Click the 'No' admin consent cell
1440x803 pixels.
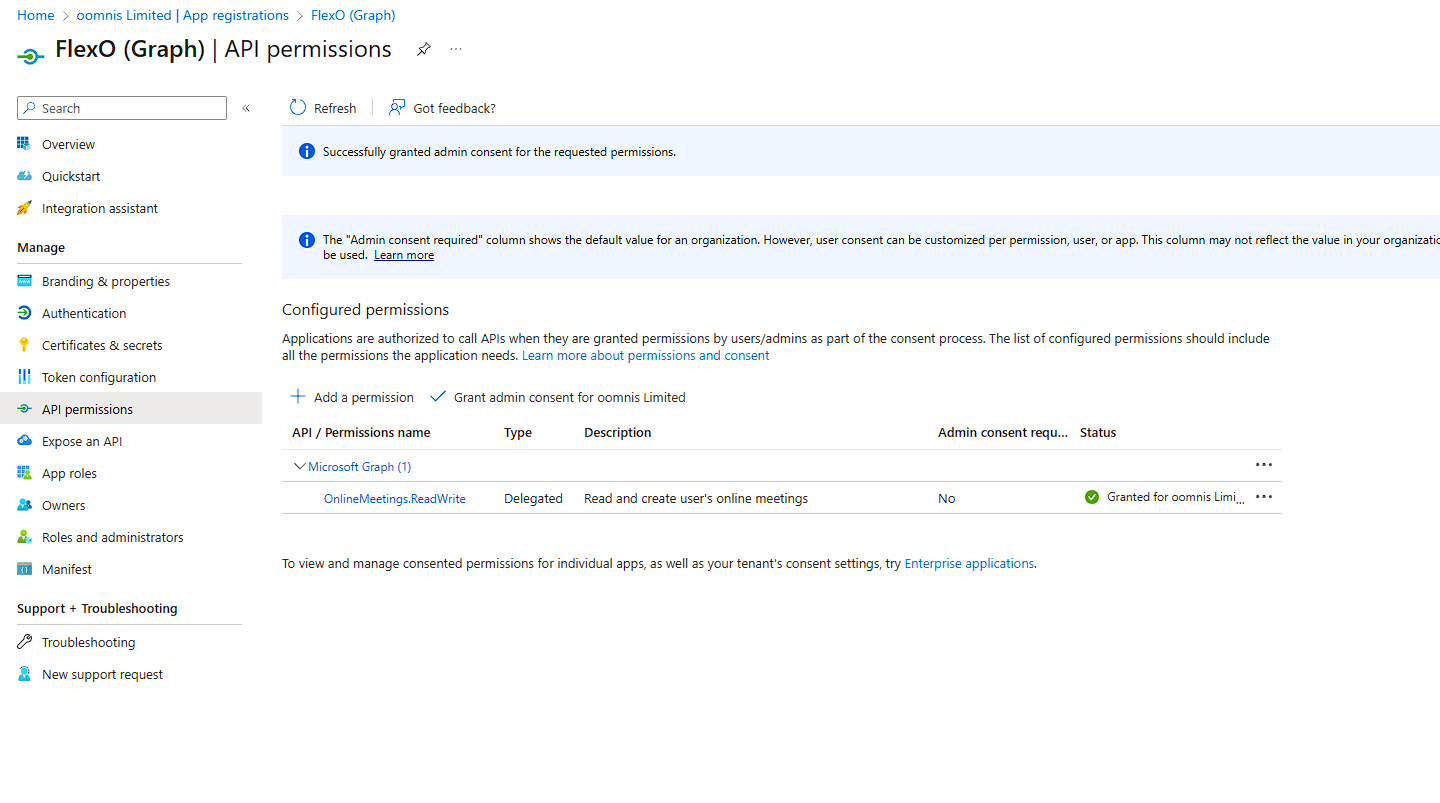(947, 498)
